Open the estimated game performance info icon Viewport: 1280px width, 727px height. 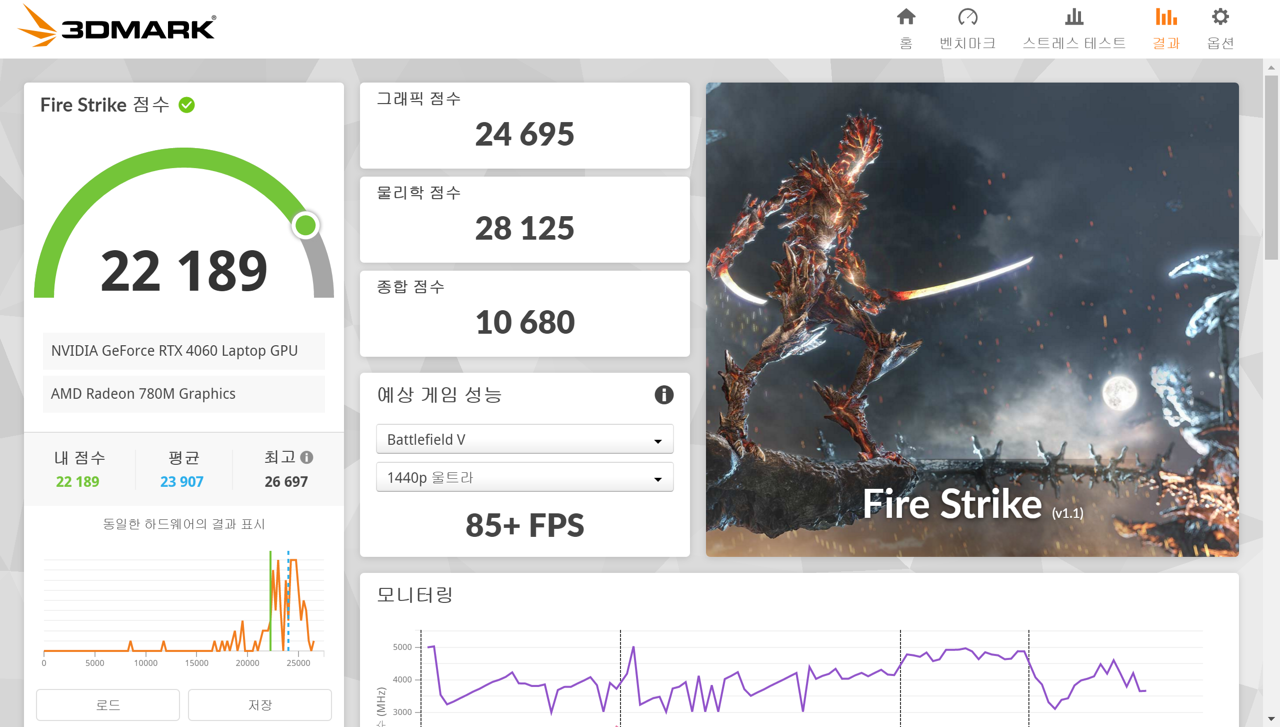coord(664,395)
